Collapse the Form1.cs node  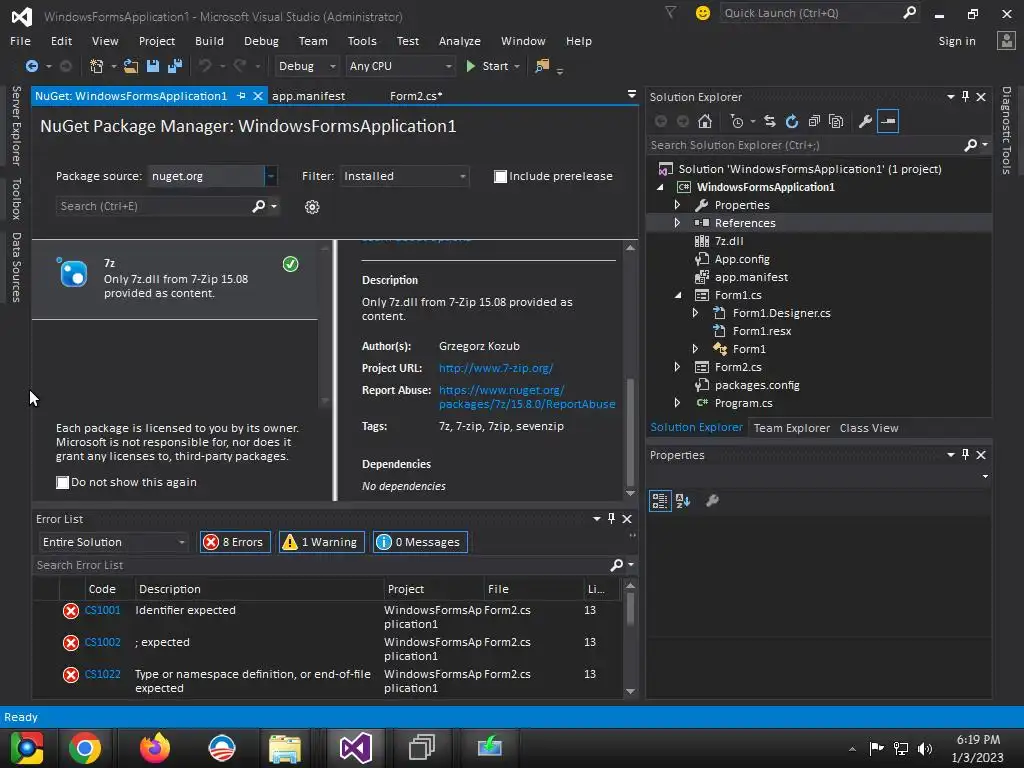point(678,295)
